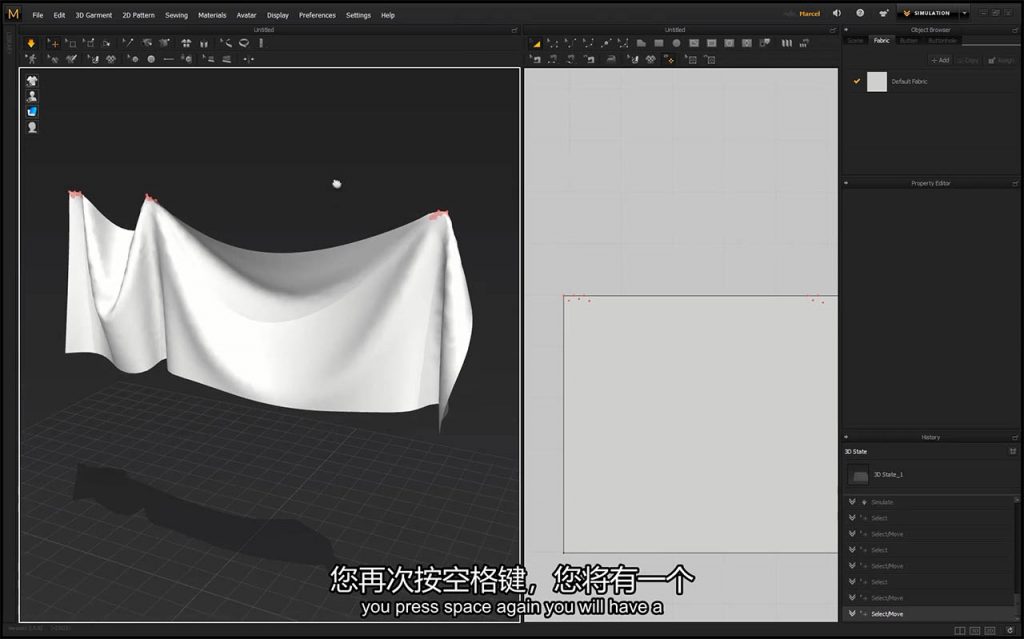Toggle the head-shaped display icon in 3D viewport
Image resolution: width=1024 pixels, height=639 pixels.
(x=32, y=127)
